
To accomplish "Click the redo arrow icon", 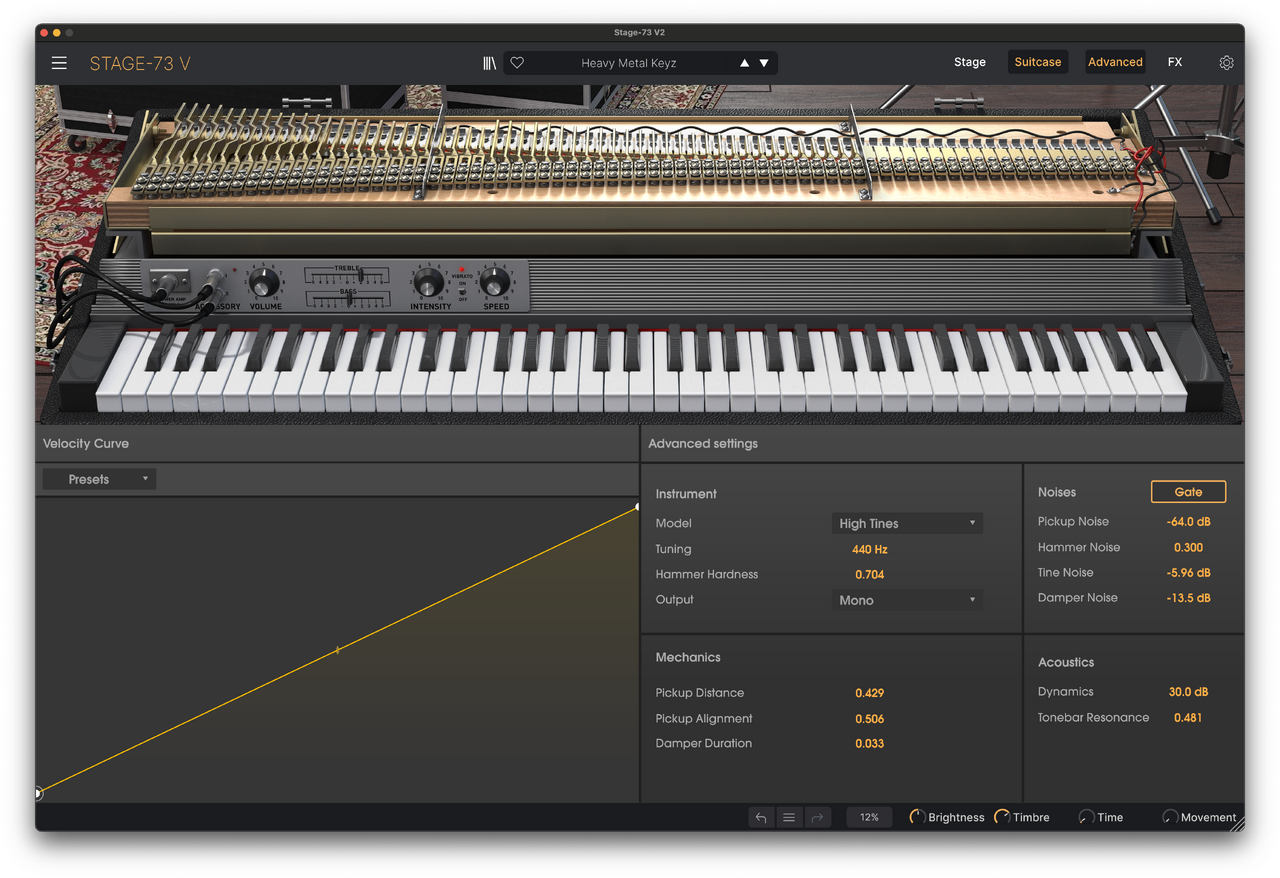I will point(817,817).
